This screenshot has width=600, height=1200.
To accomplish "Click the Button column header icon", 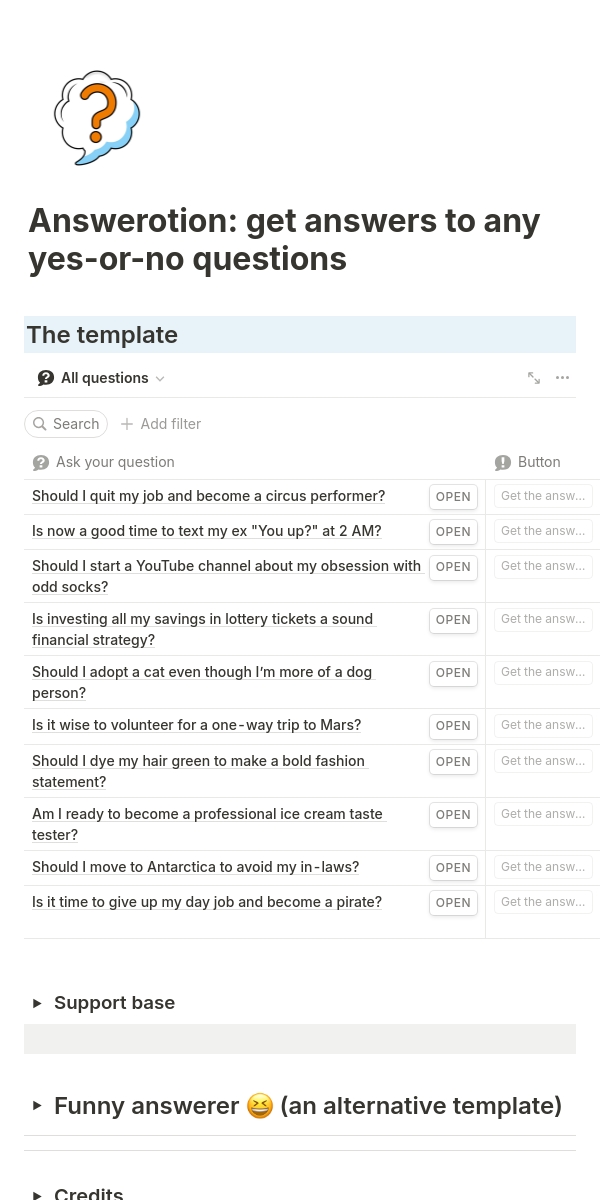I will tap(503, 463).
